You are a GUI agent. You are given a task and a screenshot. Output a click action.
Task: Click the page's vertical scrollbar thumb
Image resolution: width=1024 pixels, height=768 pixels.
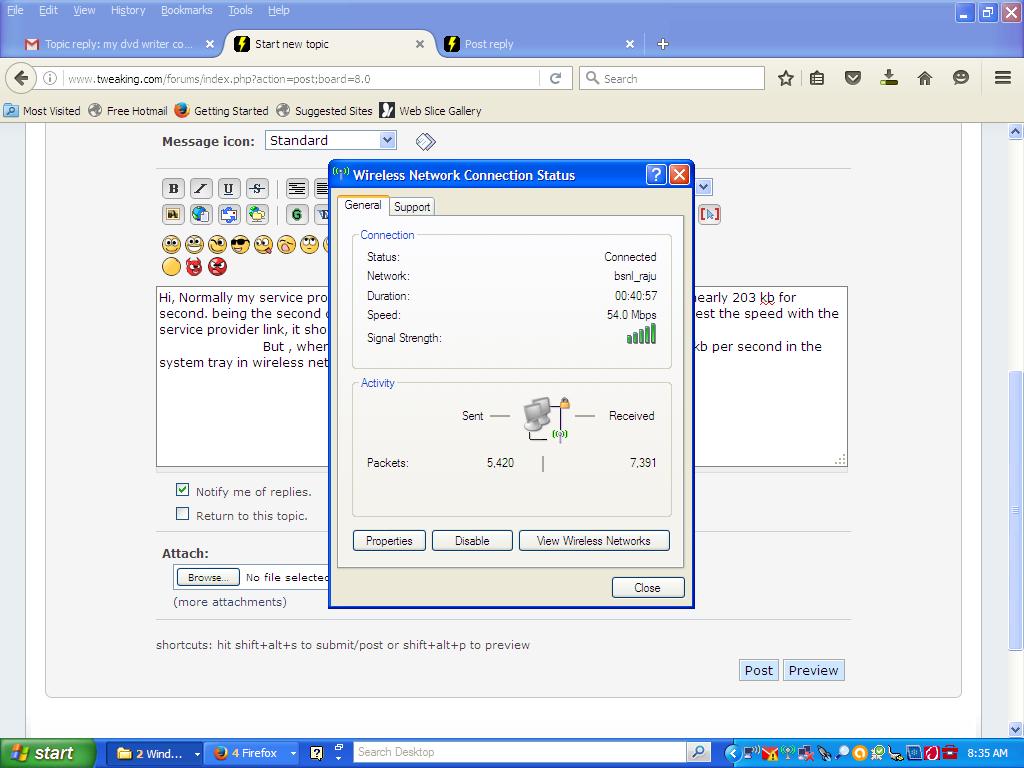1016,510
